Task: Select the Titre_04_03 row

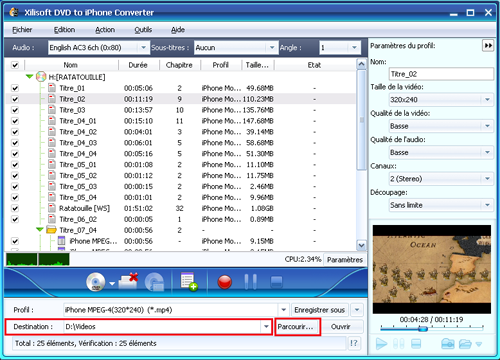Action: click(180, 143)
